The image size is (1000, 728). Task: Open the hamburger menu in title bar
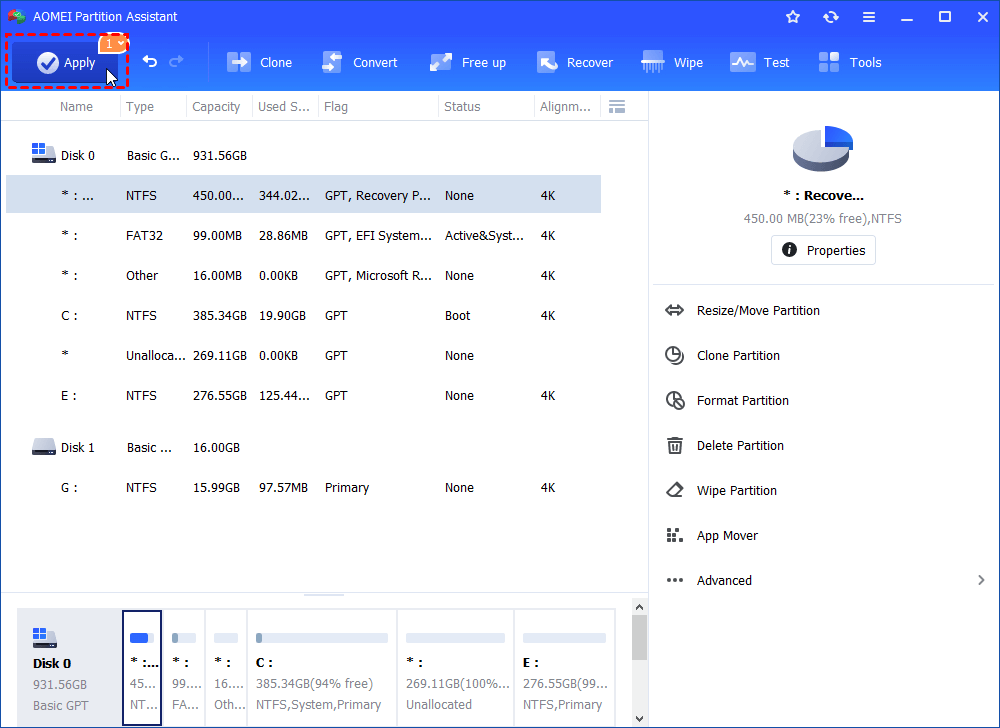(869, 17)
